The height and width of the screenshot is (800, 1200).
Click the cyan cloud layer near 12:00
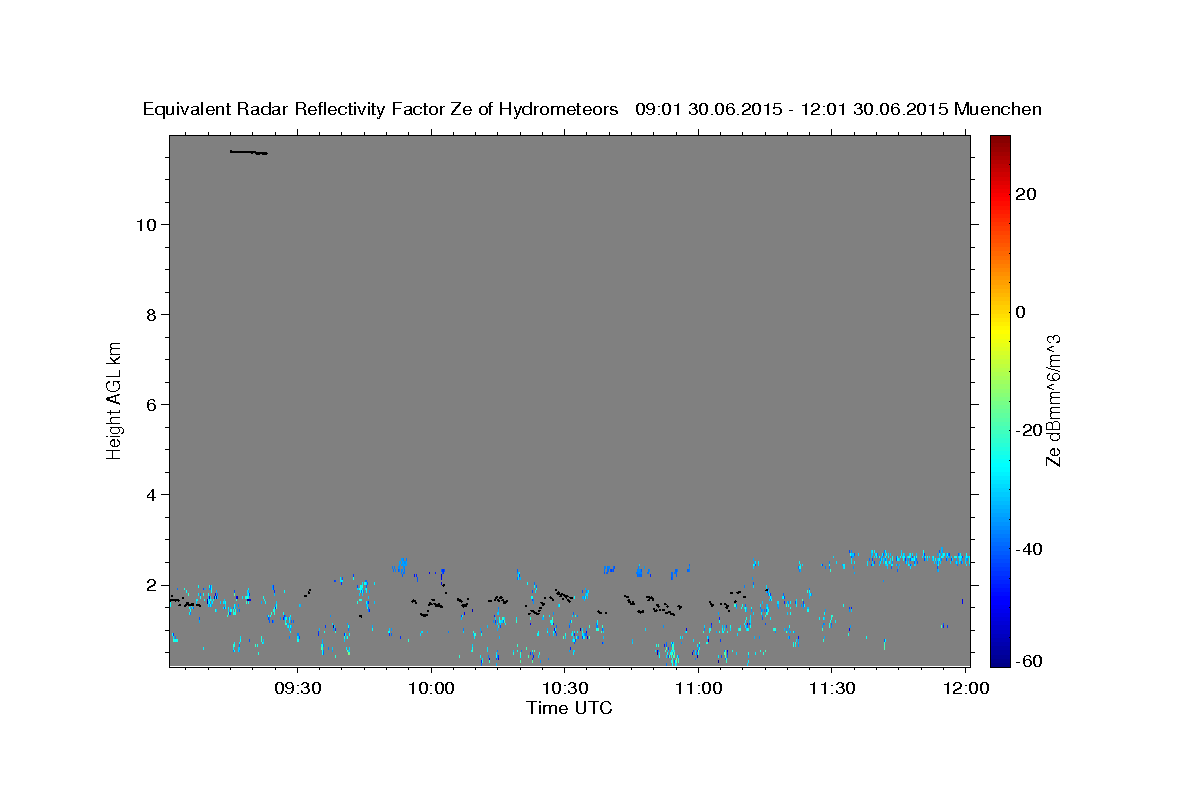[x=918, y=558]
